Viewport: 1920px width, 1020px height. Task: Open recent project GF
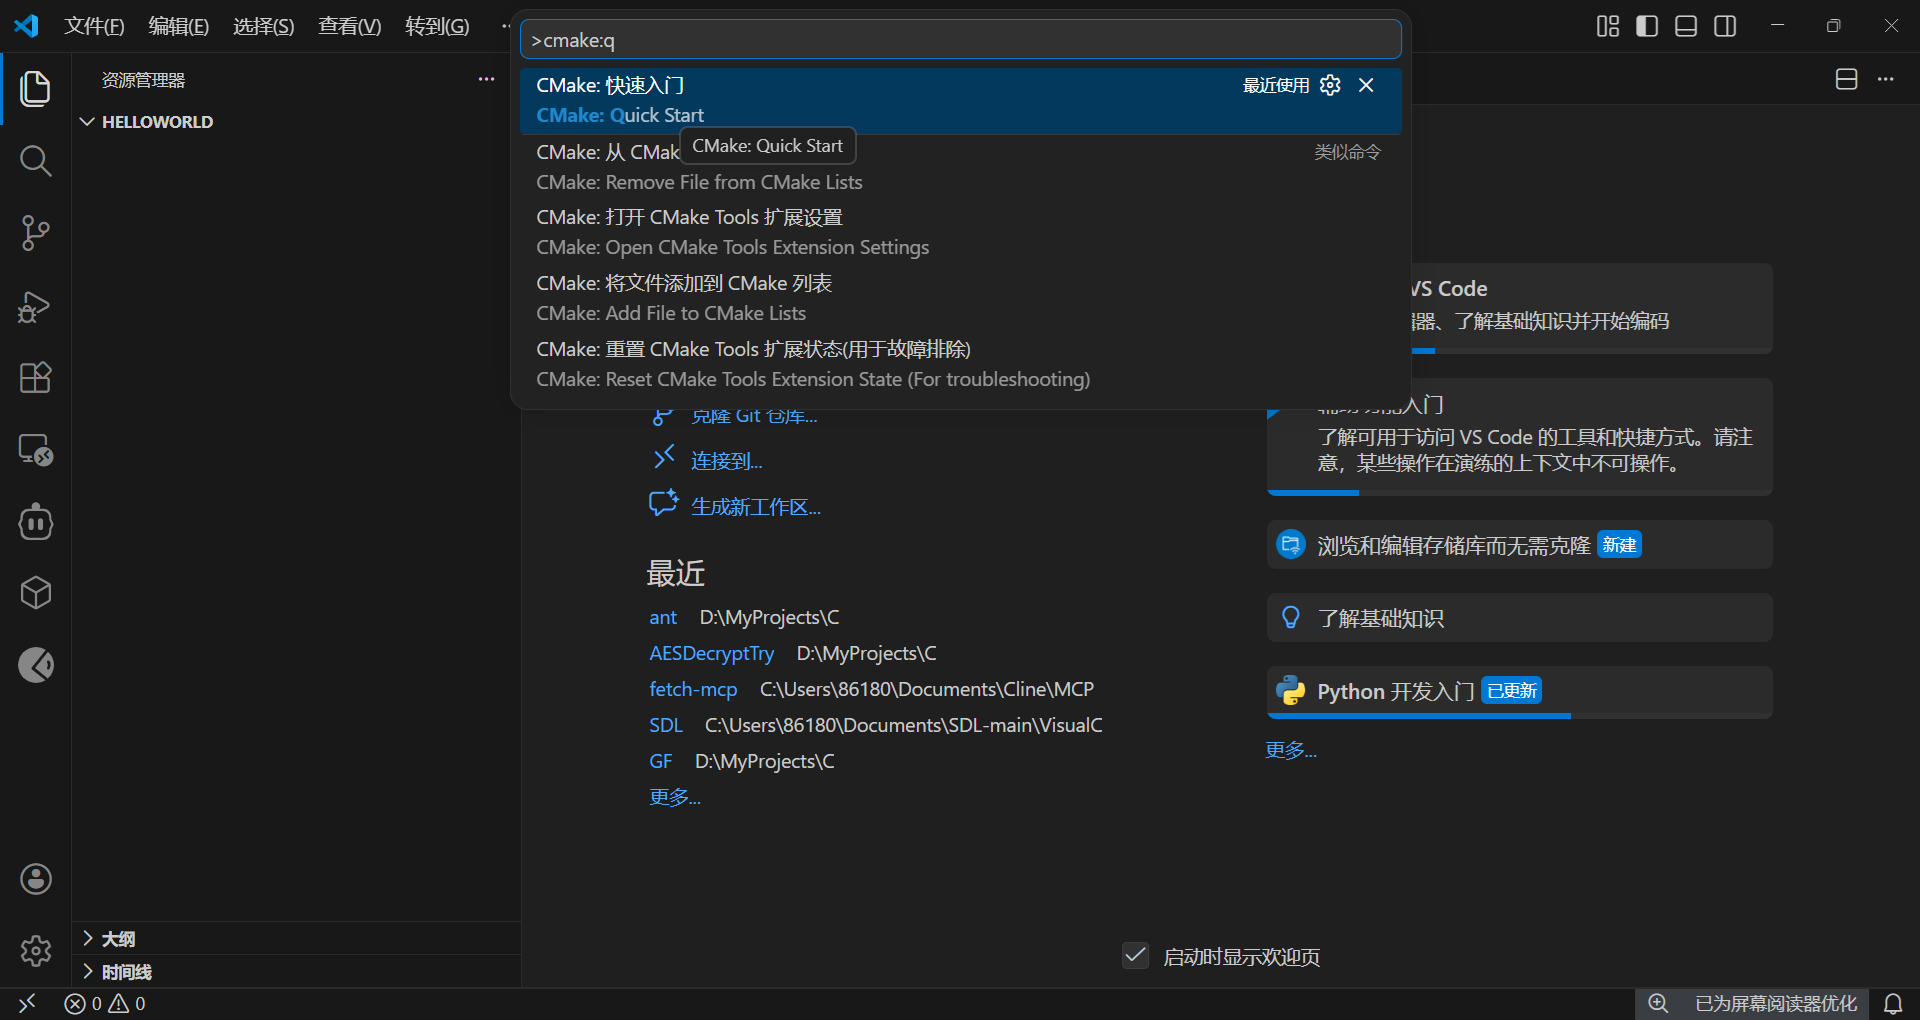pyautogui.click(x=661, y=761)
